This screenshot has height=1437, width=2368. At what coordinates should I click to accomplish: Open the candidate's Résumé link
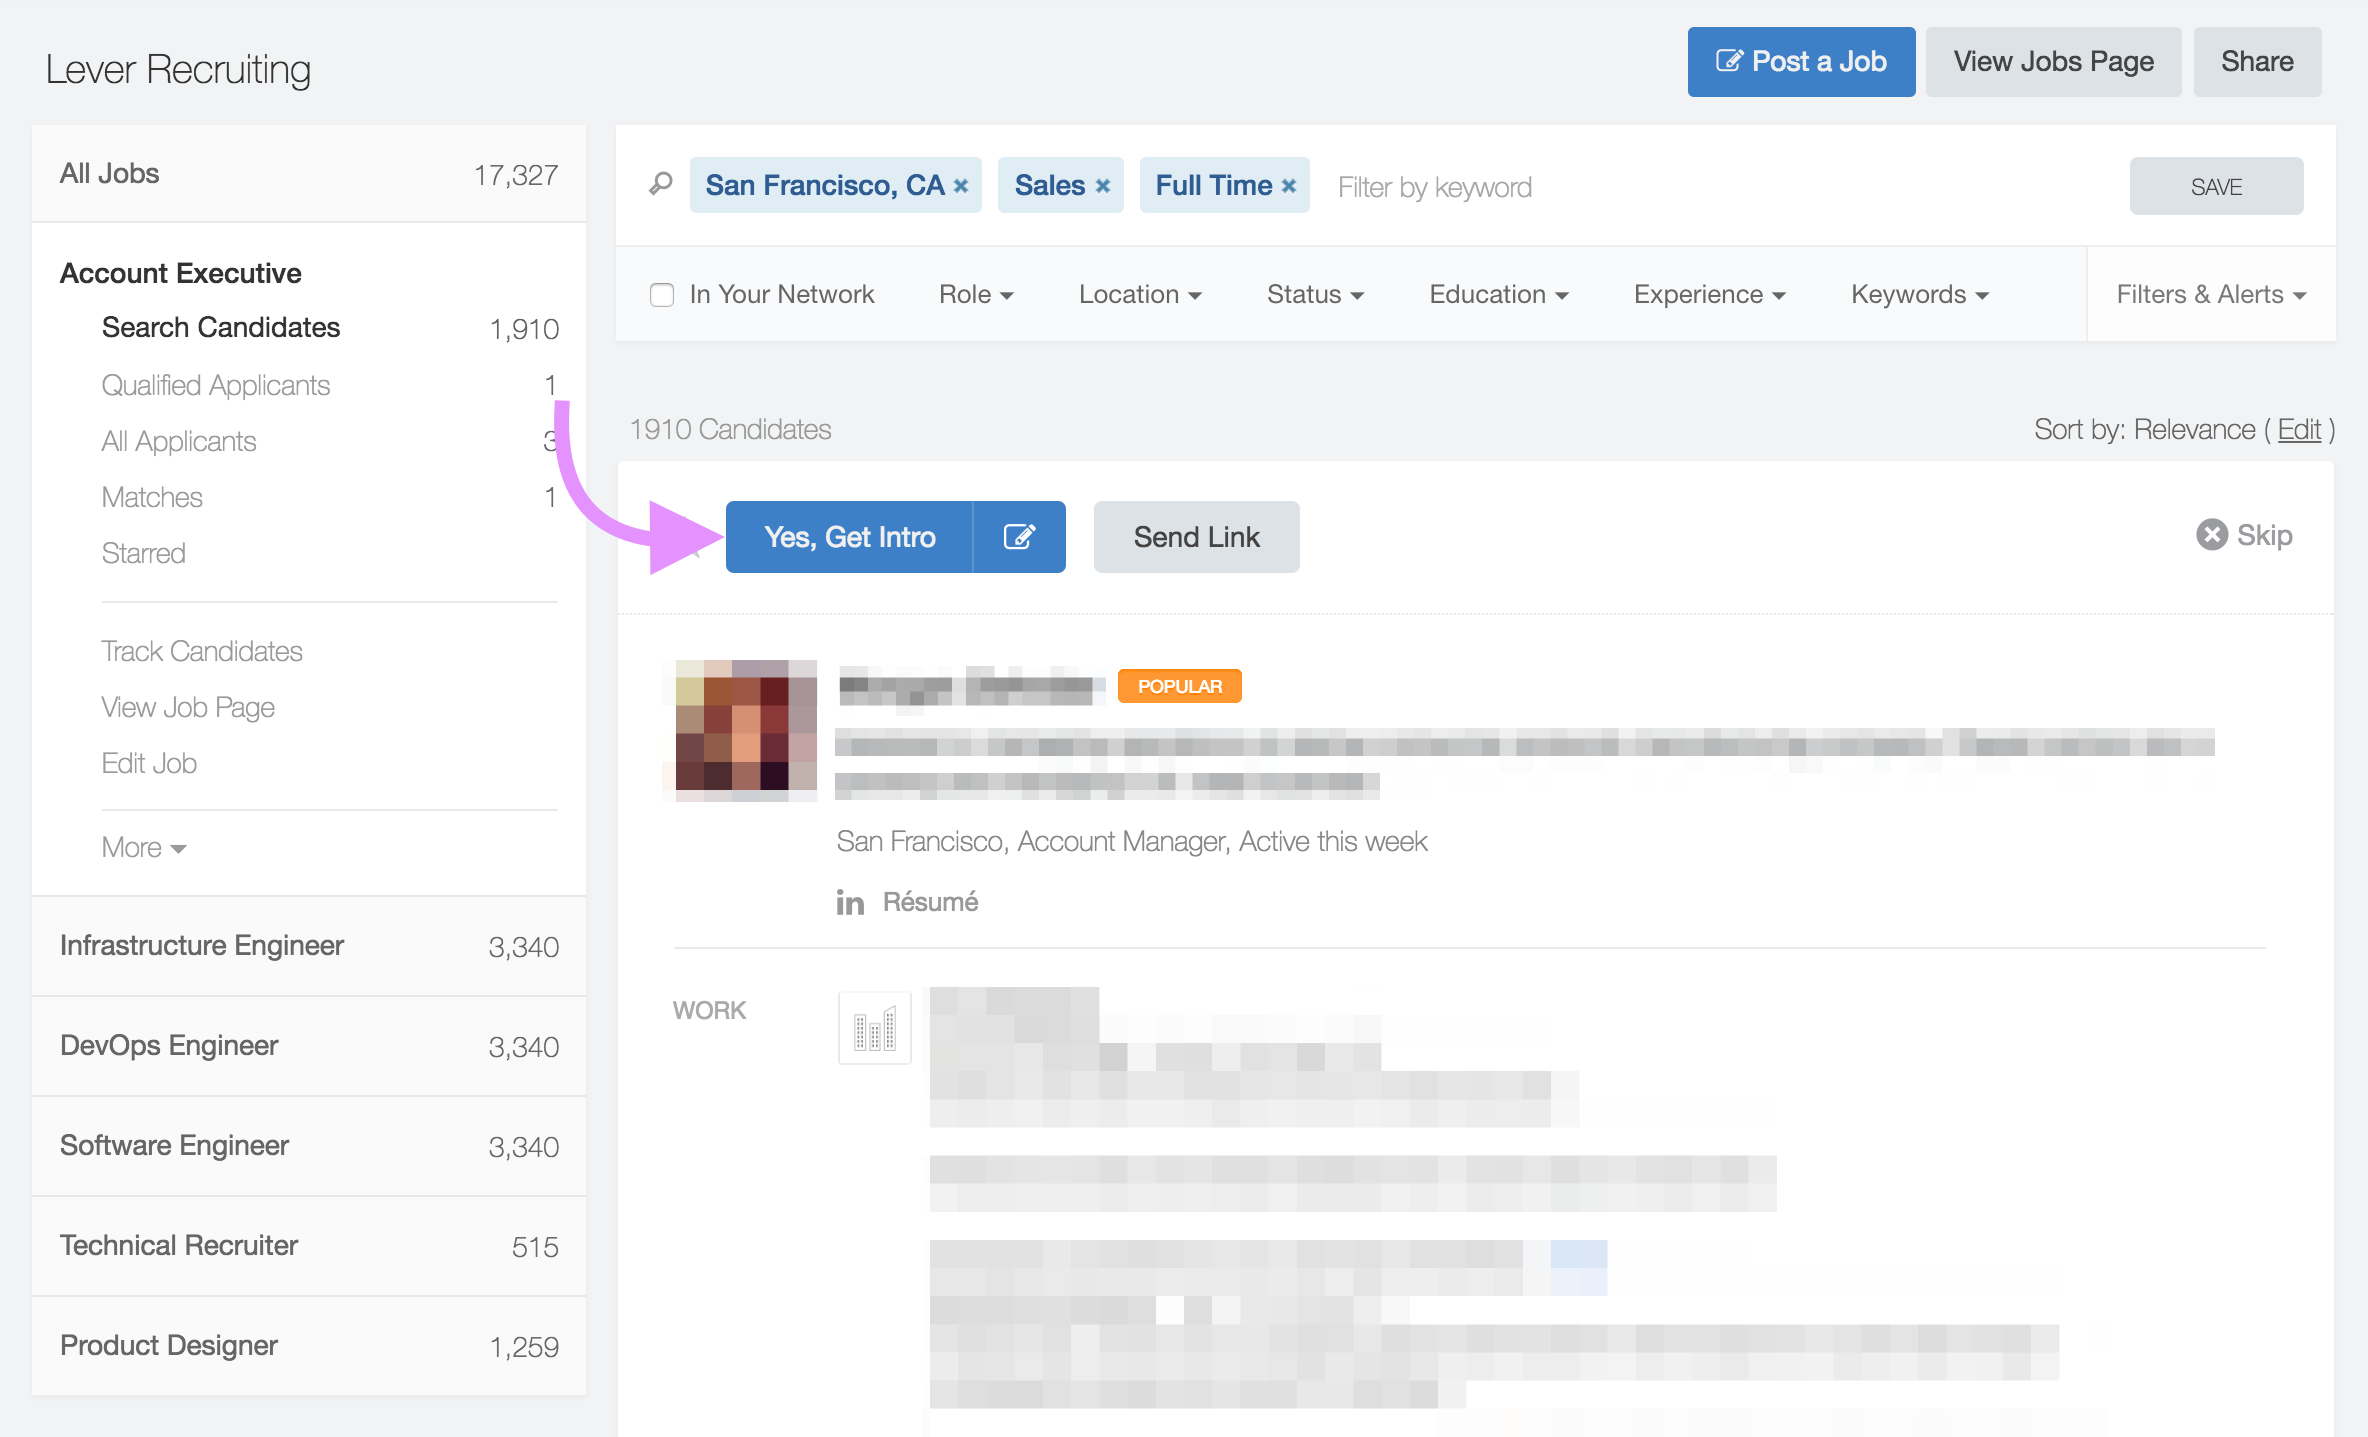(x=930, y=902)
